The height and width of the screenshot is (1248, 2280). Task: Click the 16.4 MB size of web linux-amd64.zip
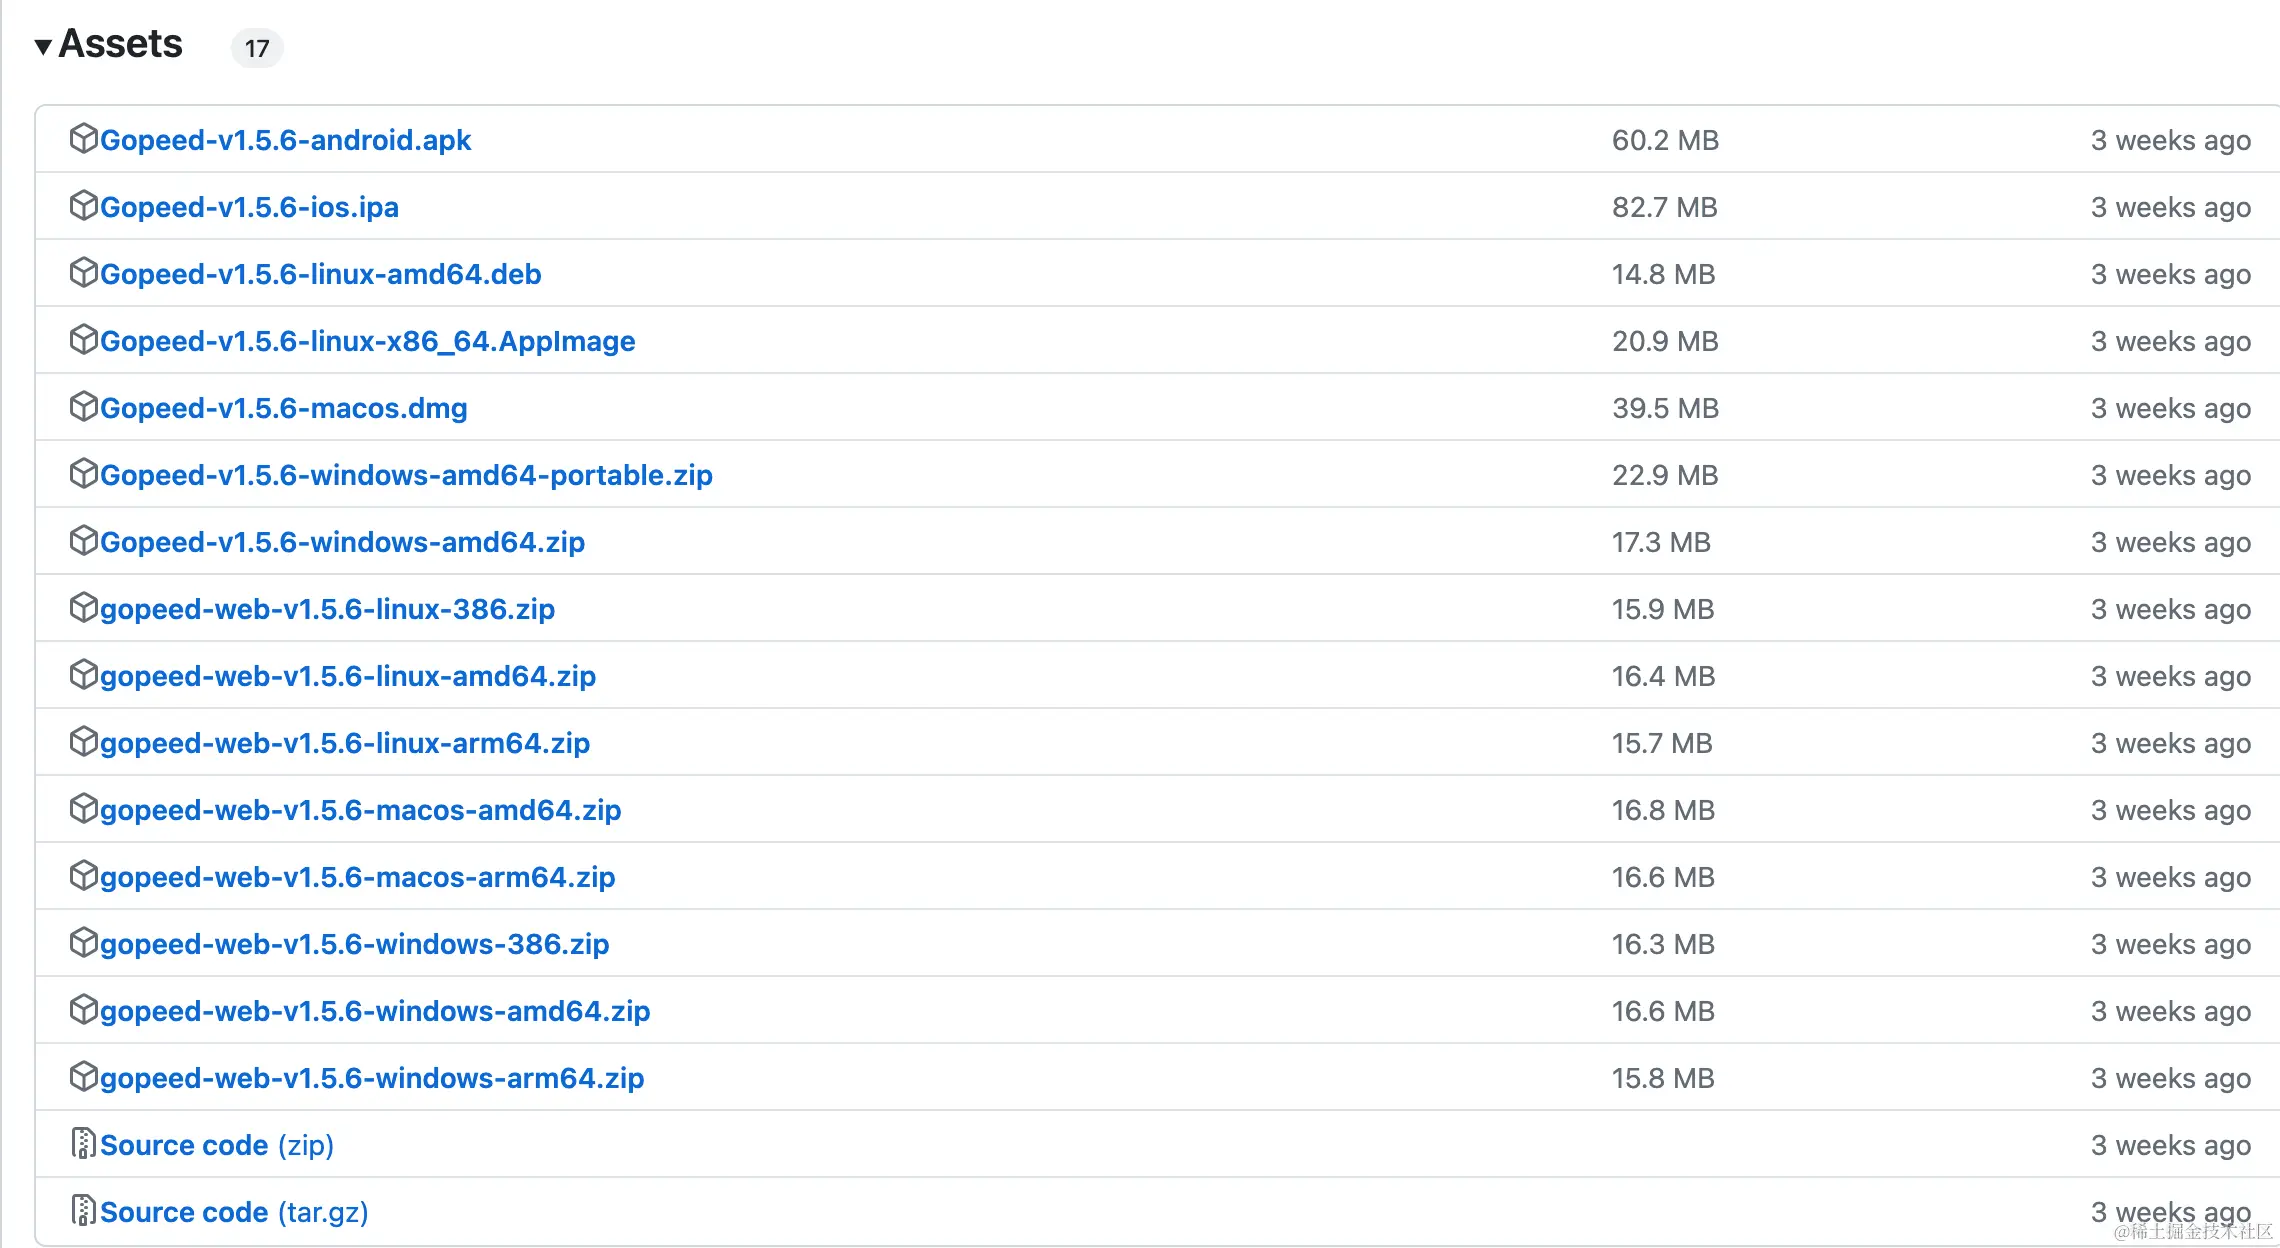pyautogui.click(x=1663, y=676)
